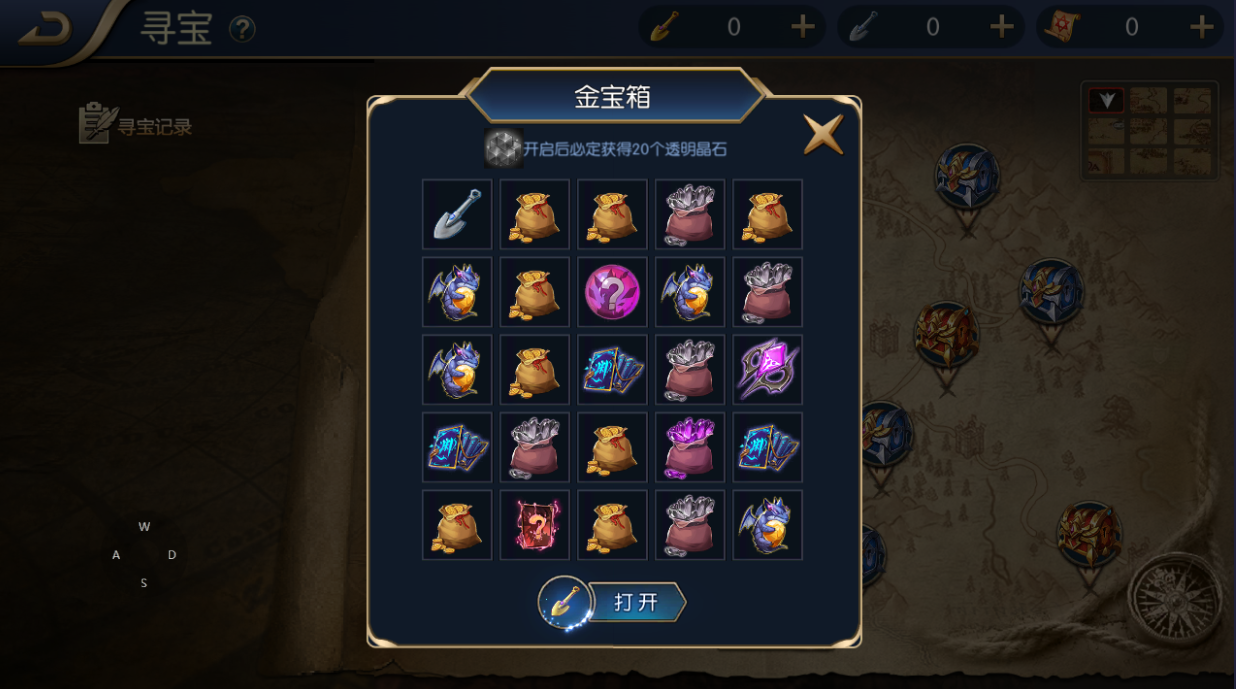Select the purple crystal sack reward
This screenshot has width=1236, height=689.
(690, 447)
